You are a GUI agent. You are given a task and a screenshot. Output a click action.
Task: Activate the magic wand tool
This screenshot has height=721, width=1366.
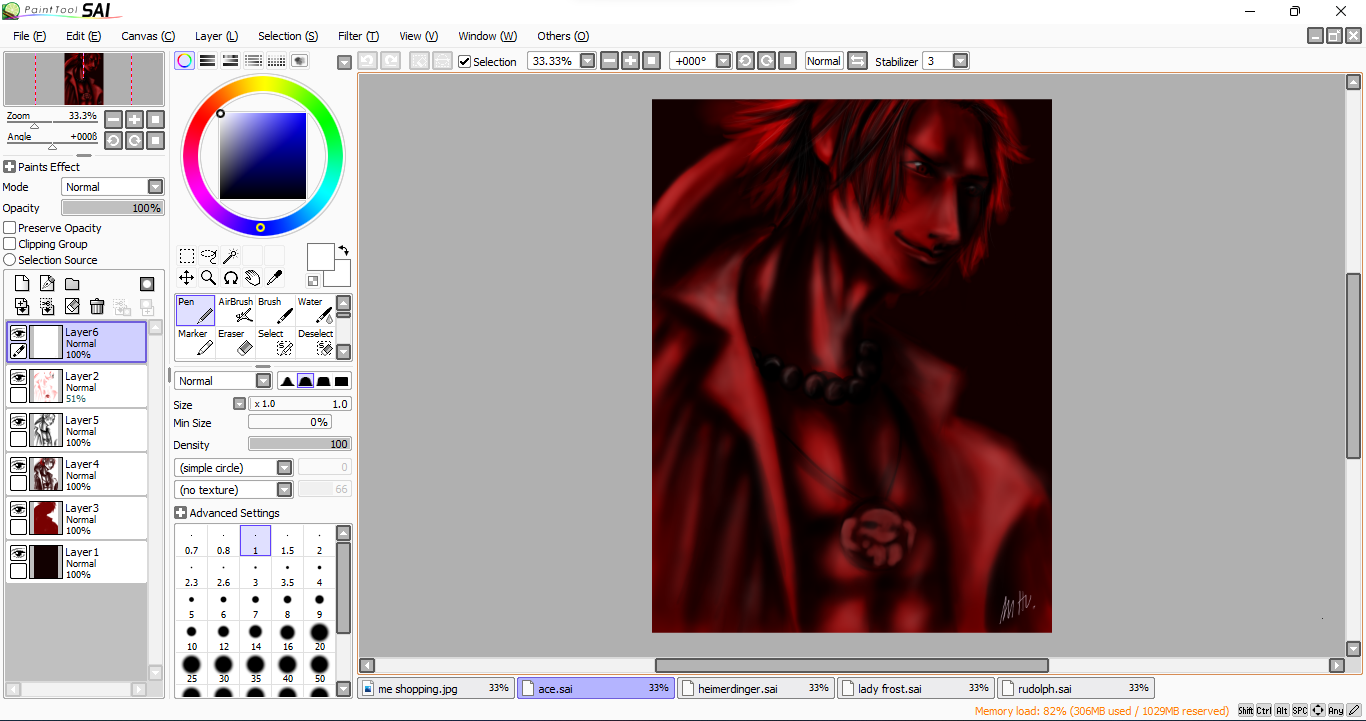[231, 256]
